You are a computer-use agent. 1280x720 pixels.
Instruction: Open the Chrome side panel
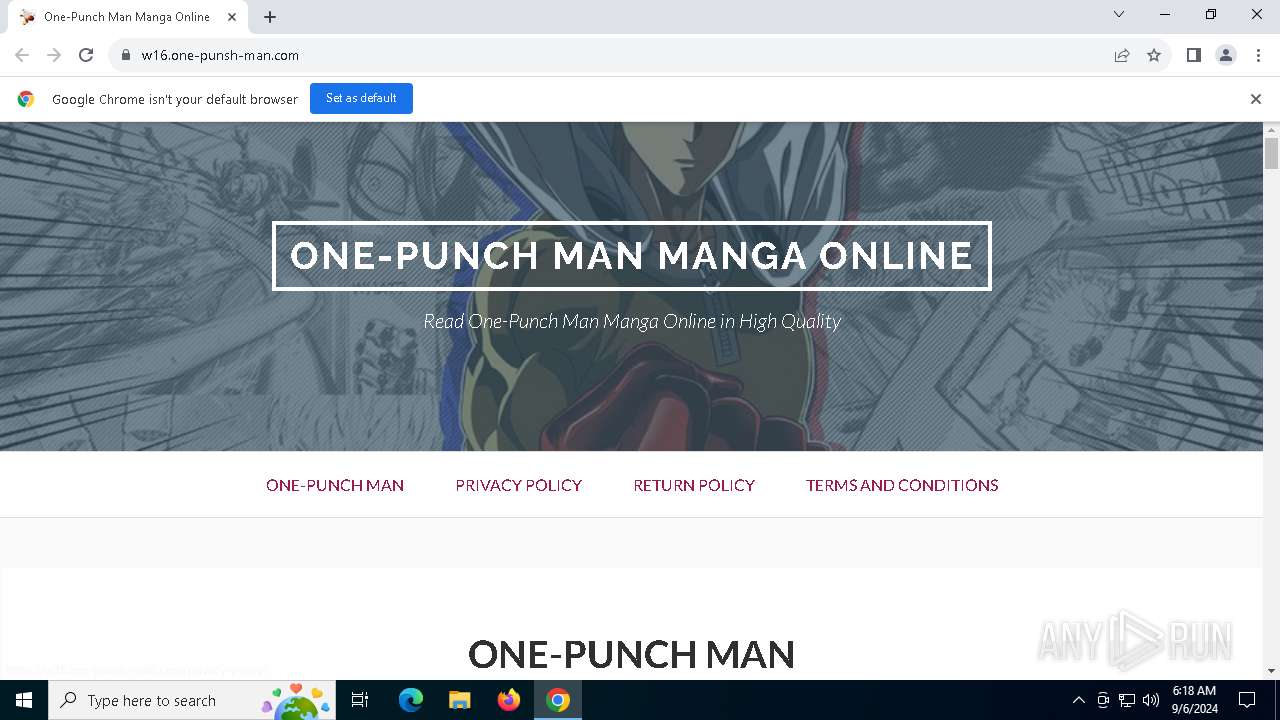[x=1194, y=55]
